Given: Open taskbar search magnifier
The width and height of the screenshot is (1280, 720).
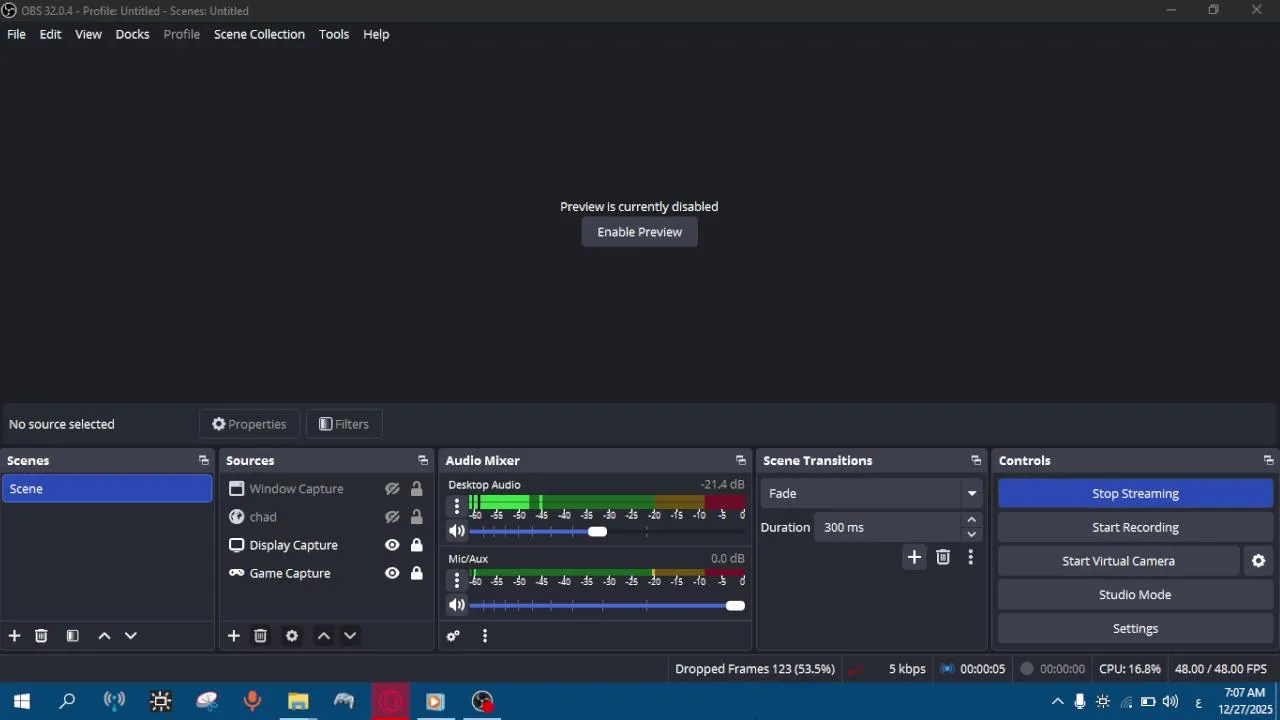Looking at the screenshot, I should coord(67,702).
